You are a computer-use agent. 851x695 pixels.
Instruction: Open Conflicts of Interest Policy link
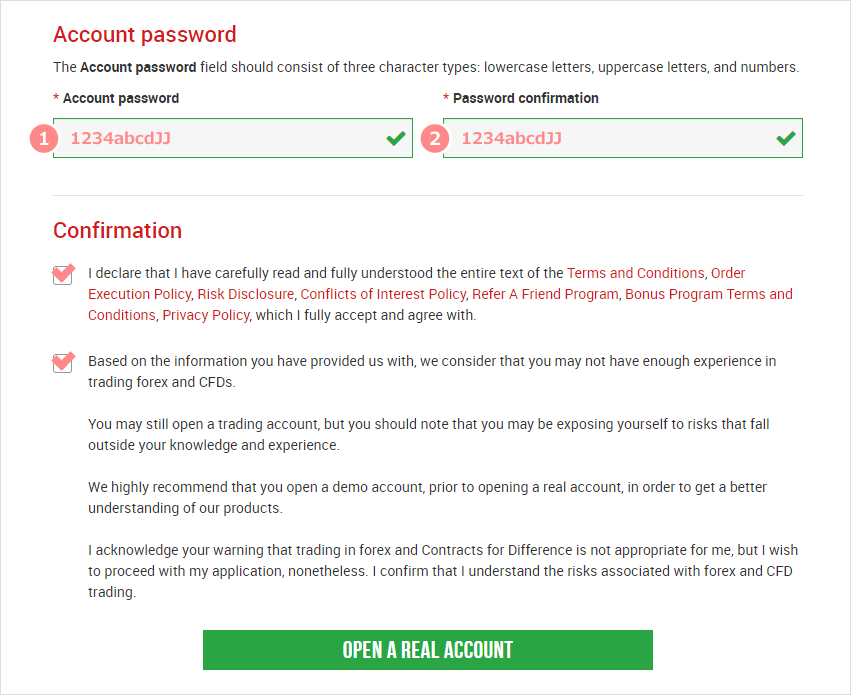[x=383, y=294]
